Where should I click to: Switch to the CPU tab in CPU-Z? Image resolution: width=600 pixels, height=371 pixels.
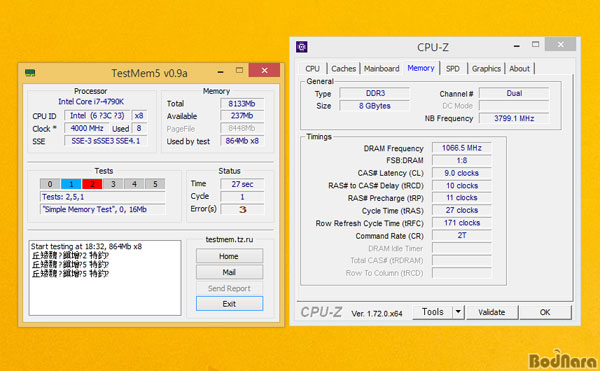[312, 68]
